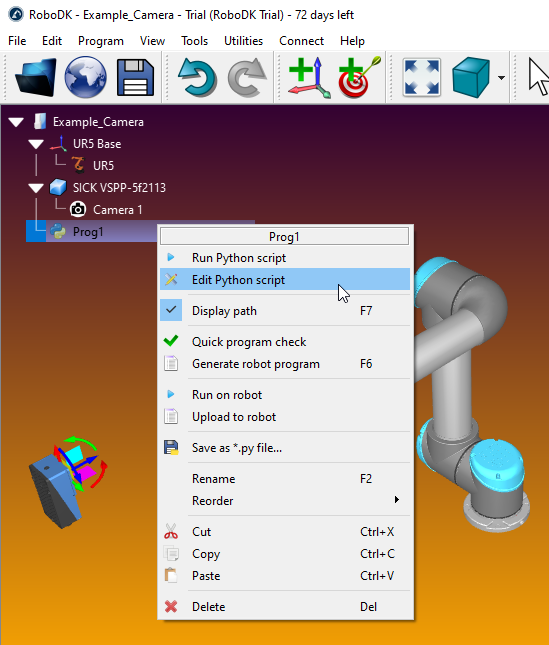Fit all to view with the four-arrows icon
Screen dimensions: 549x645
click(x=422, y=77)
